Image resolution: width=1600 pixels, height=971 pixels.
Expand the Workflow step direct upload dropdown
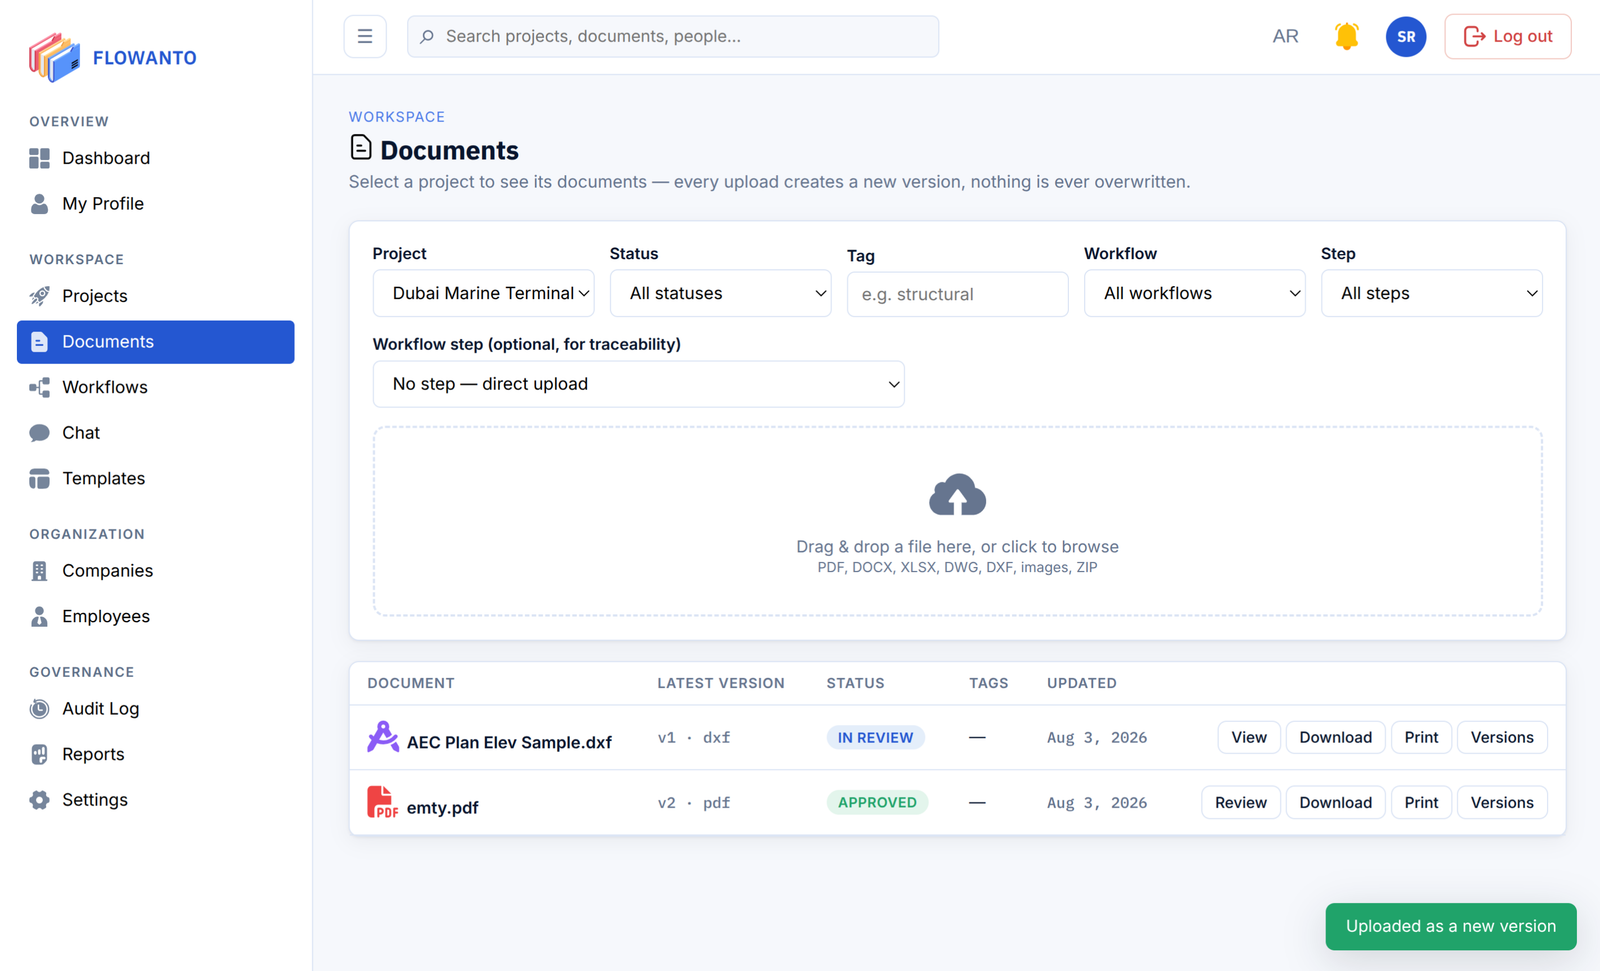(638, 384)
